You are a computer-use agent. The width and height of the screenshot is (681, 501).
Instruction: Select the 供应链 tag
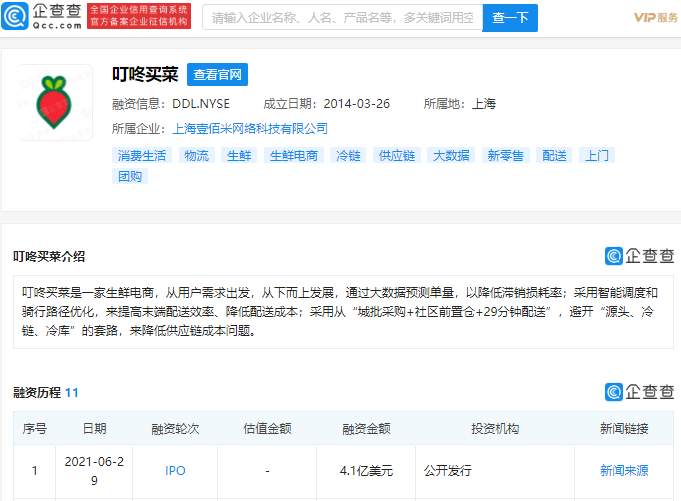(396, 156)
